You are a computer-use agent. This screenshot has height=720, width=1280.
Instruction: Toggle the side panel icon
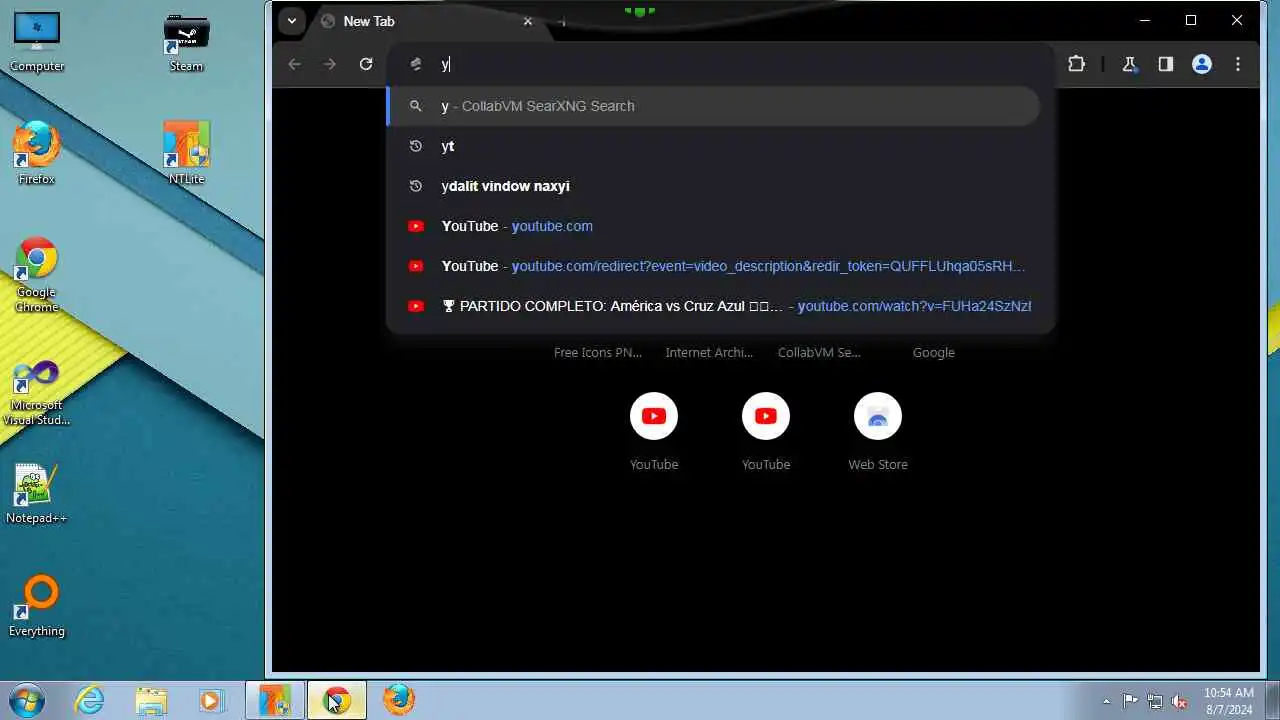pos(1165,64)
